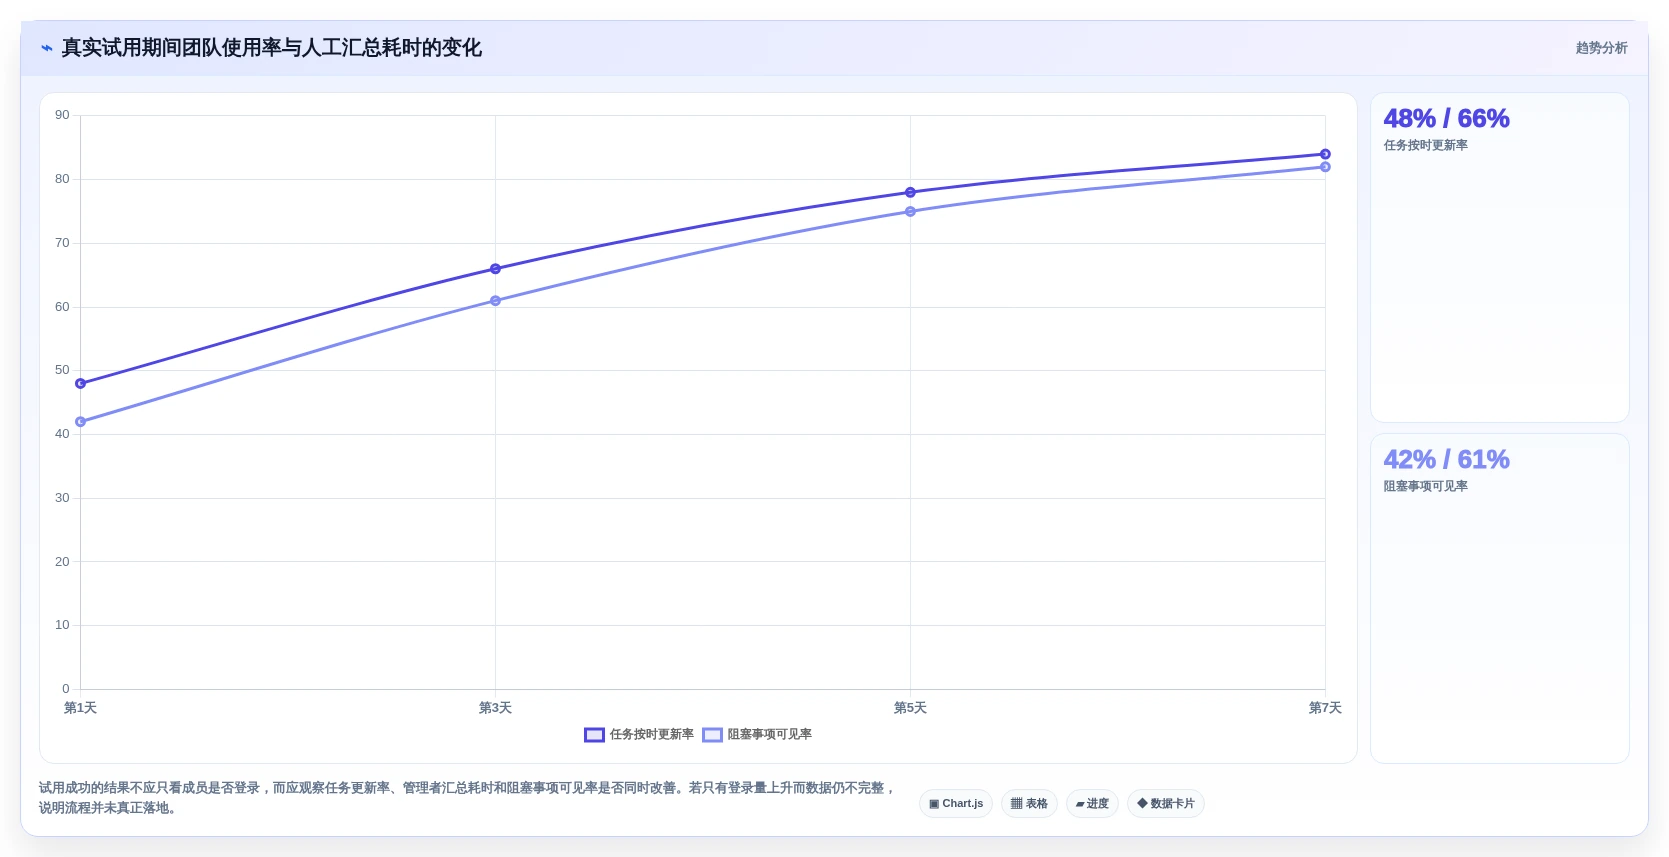Click the 48% / 66% metric value
The image size is (1669, 857).
pyautogui.click(x=1446, y=119)
